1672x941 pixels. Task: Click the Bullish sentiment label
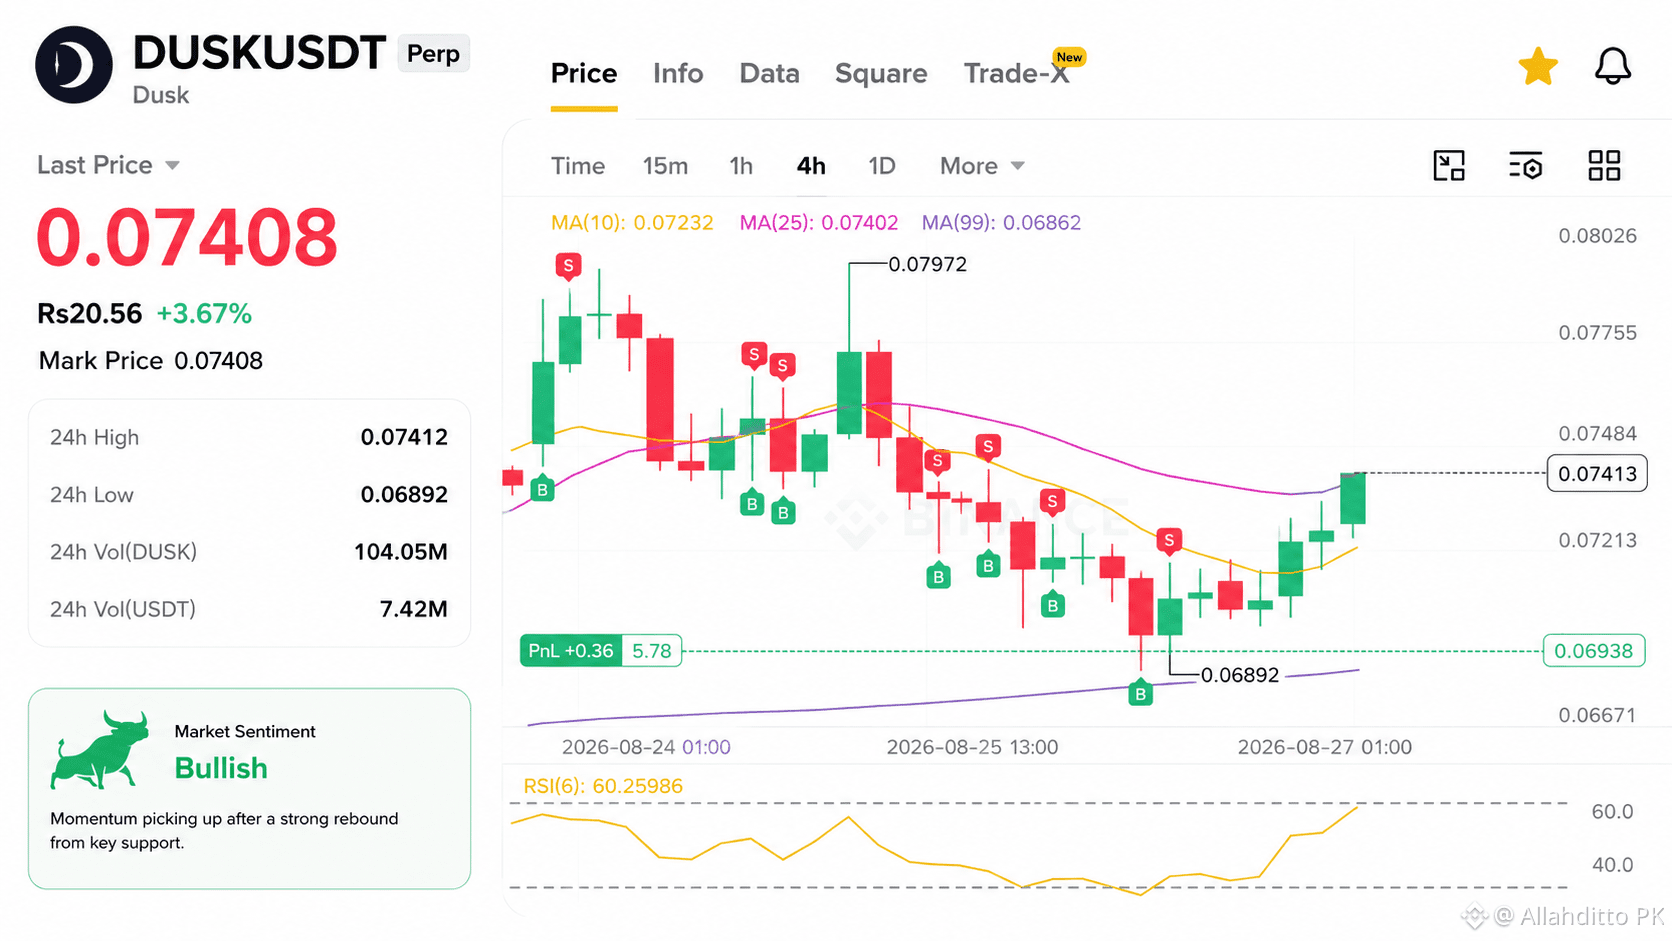(x=221, y=768)
